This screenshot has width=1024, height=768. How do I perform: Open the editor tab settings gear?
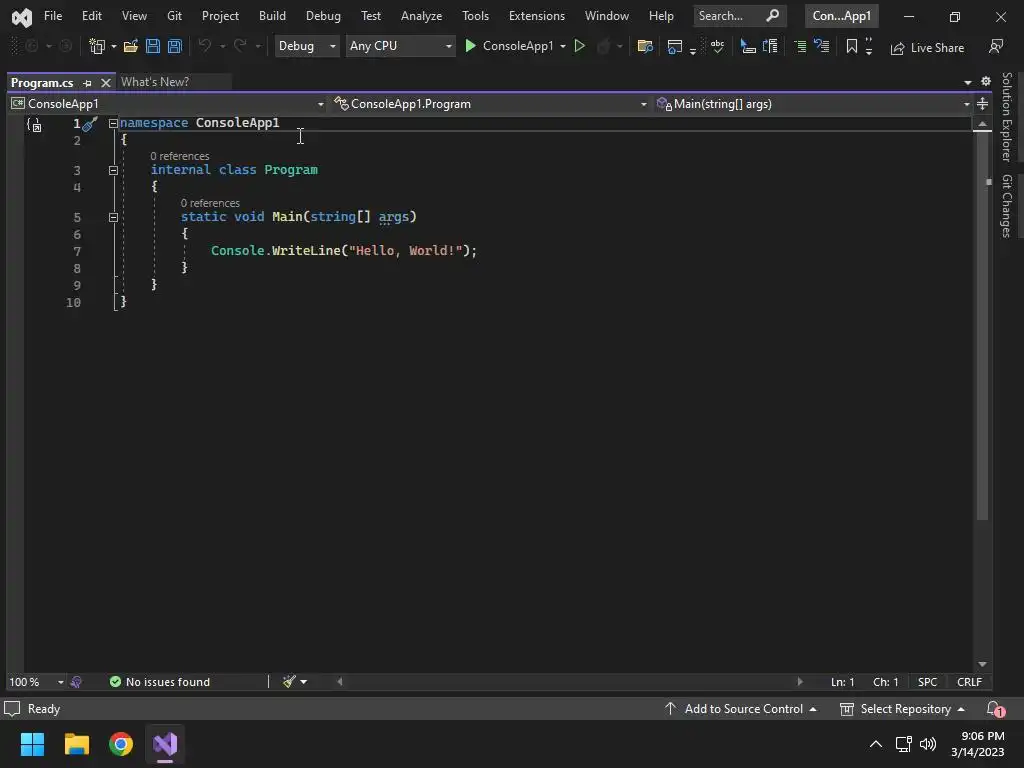point(986,82)
